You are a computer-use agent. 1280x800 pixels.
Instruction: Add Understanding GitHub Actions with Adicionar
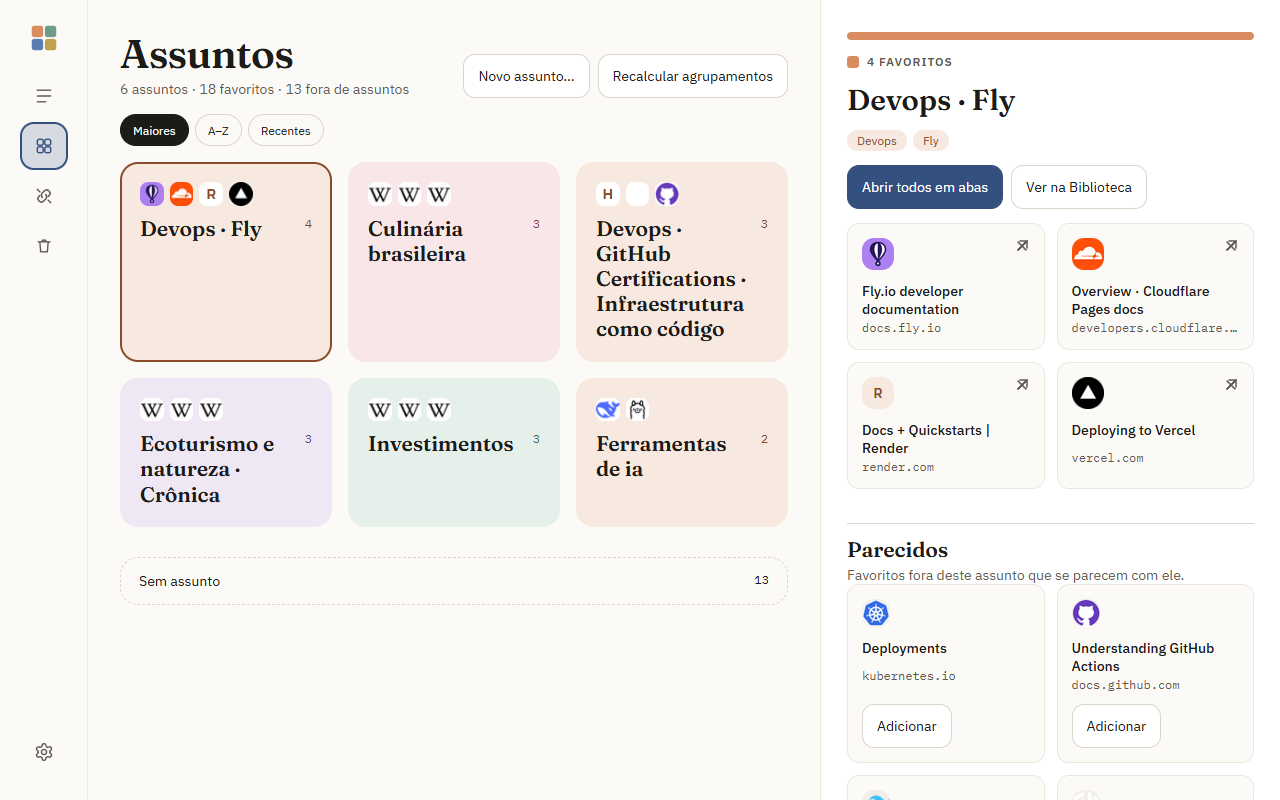tap(1116, 726)
